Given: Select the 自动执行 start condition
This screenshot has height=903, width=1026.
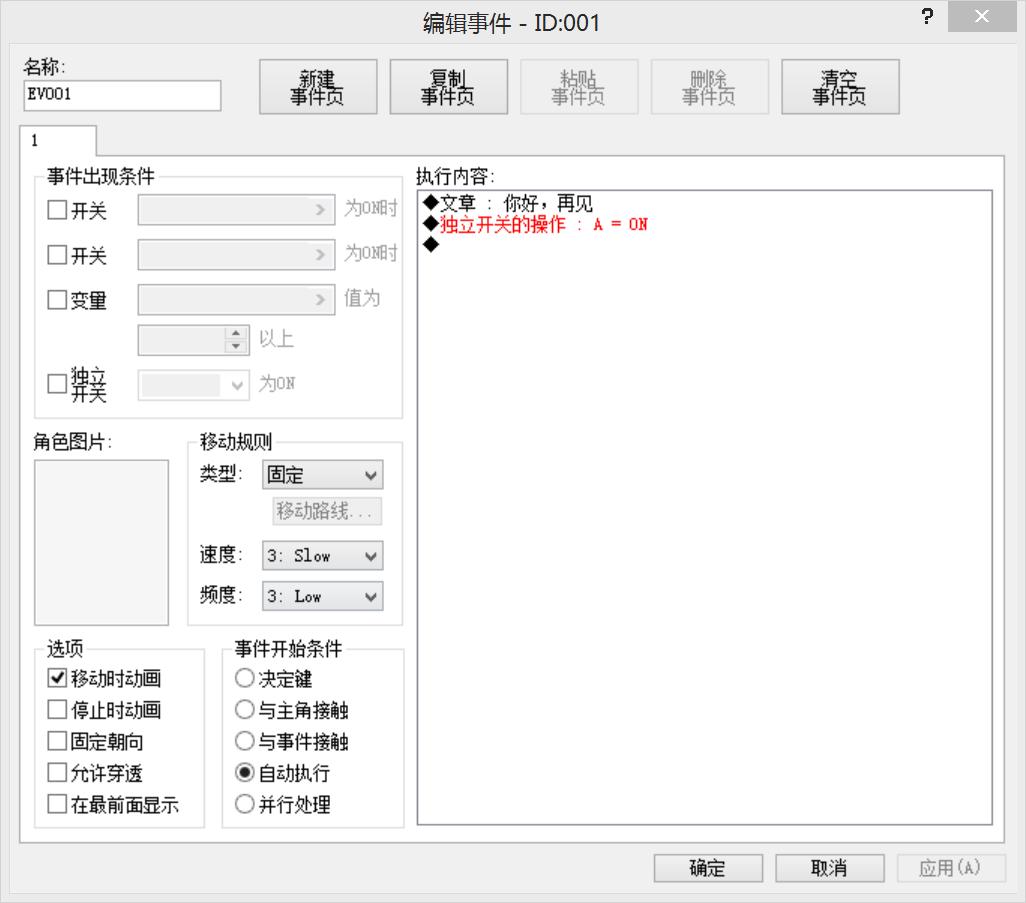Looking at the screenshot, I should coord(244,772).
